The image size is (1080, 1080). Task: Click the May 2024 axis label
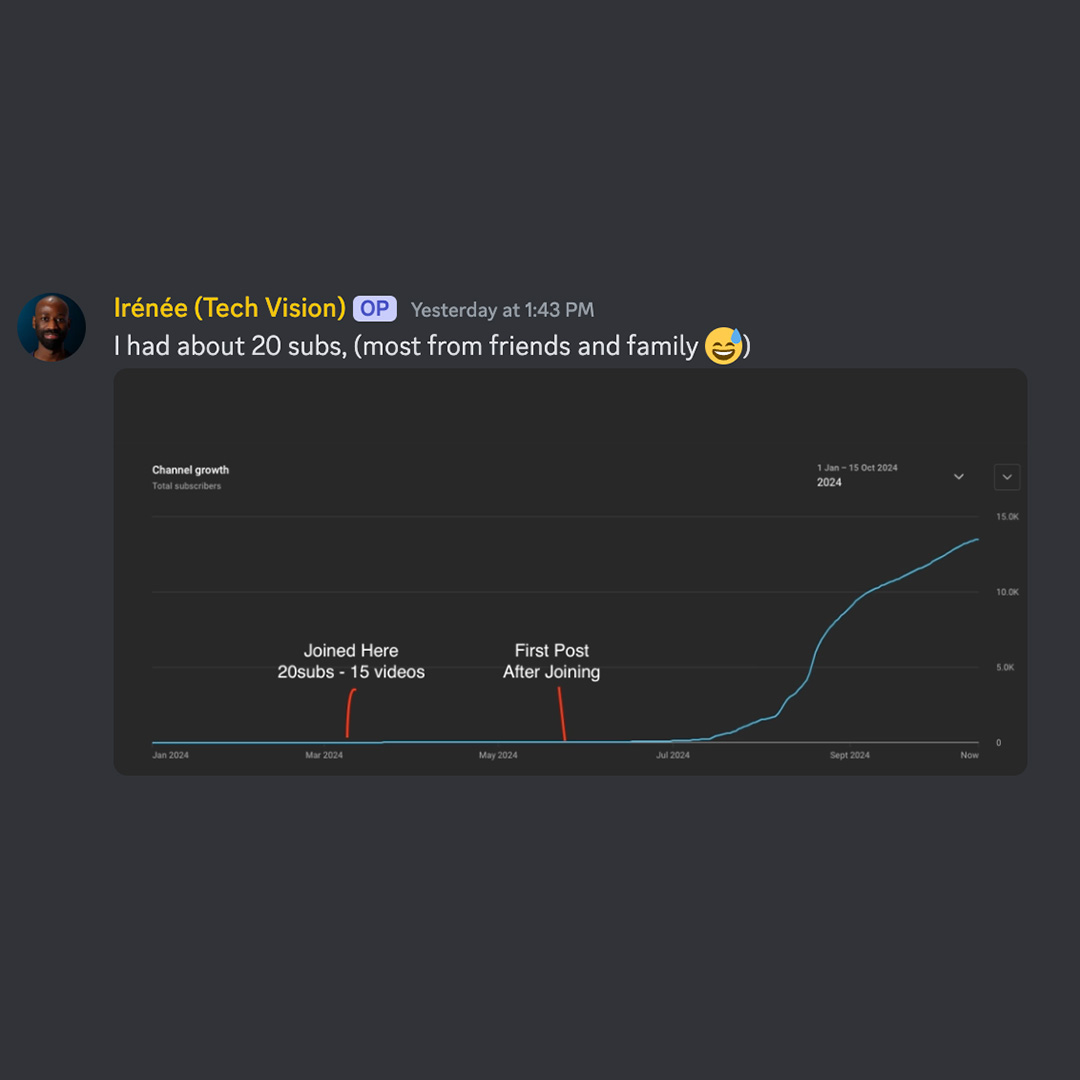pyautogui.click(x=498, y=755)
